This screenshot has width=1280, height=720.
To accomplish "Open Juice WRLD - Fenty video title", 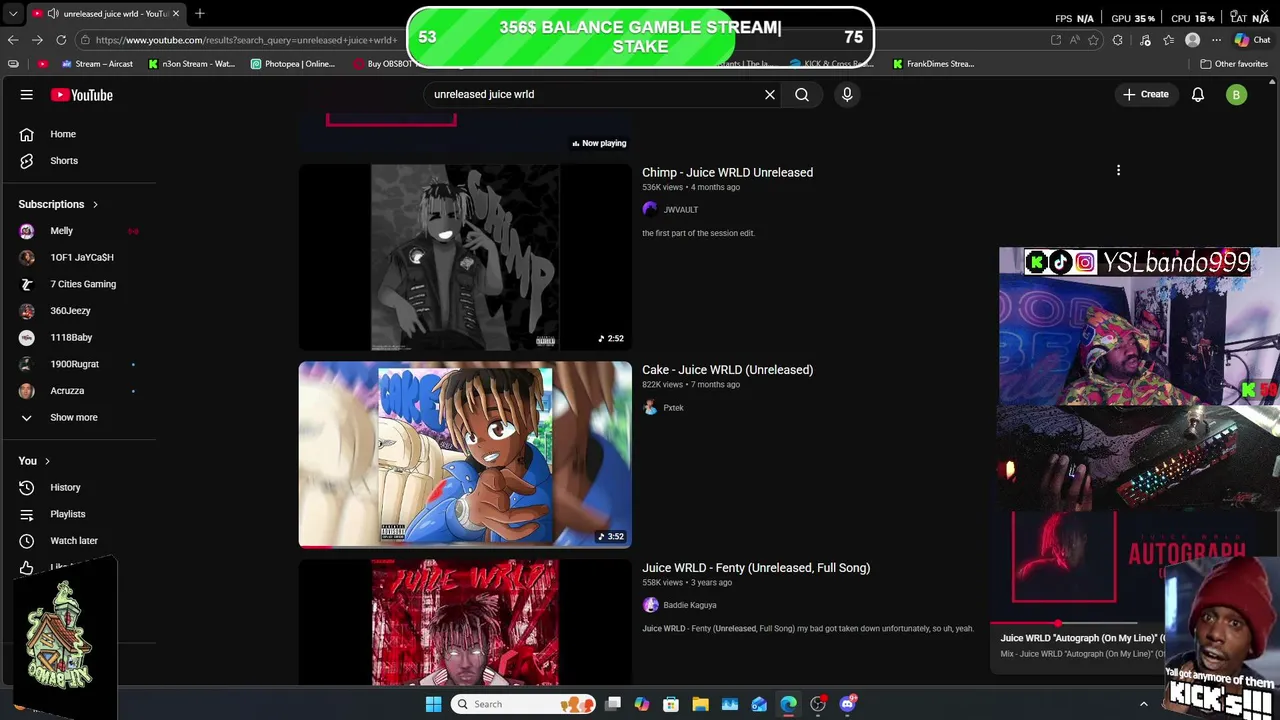I will 756,568.
